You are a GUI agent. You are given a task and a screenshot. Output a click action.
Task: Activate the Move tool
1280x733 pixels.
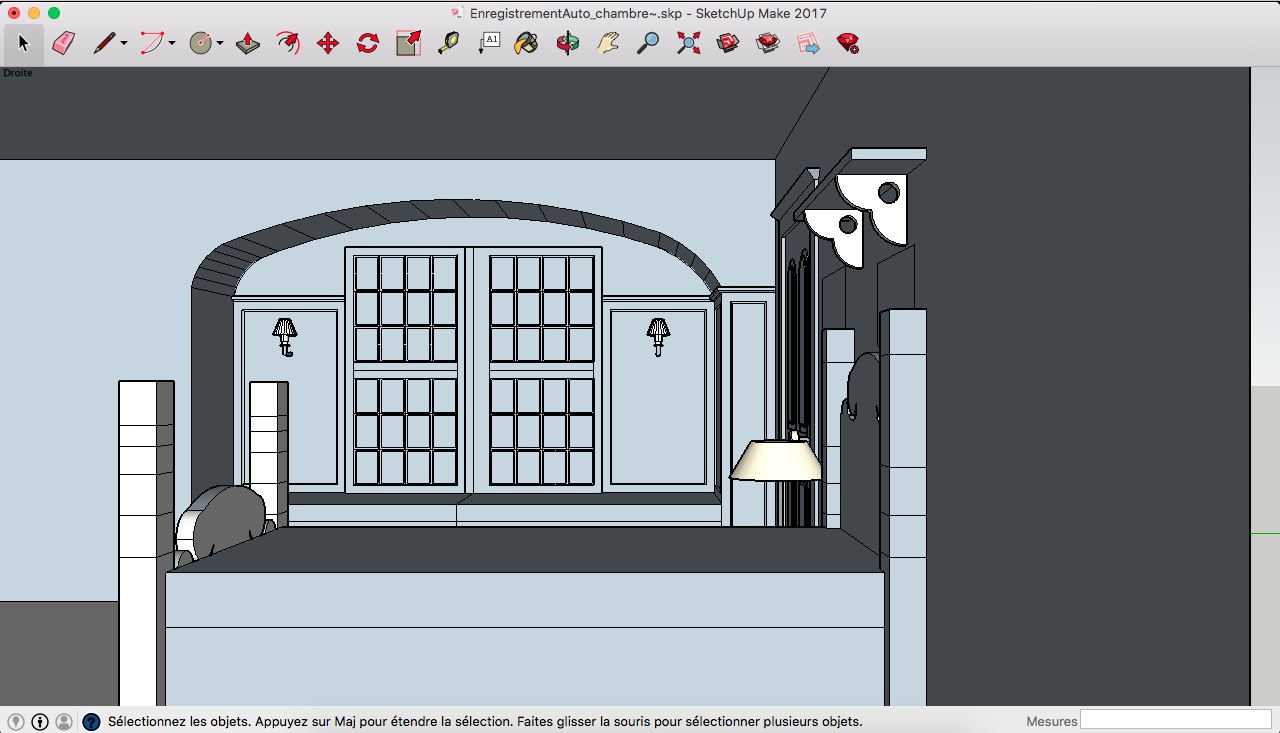pos(328,43)
